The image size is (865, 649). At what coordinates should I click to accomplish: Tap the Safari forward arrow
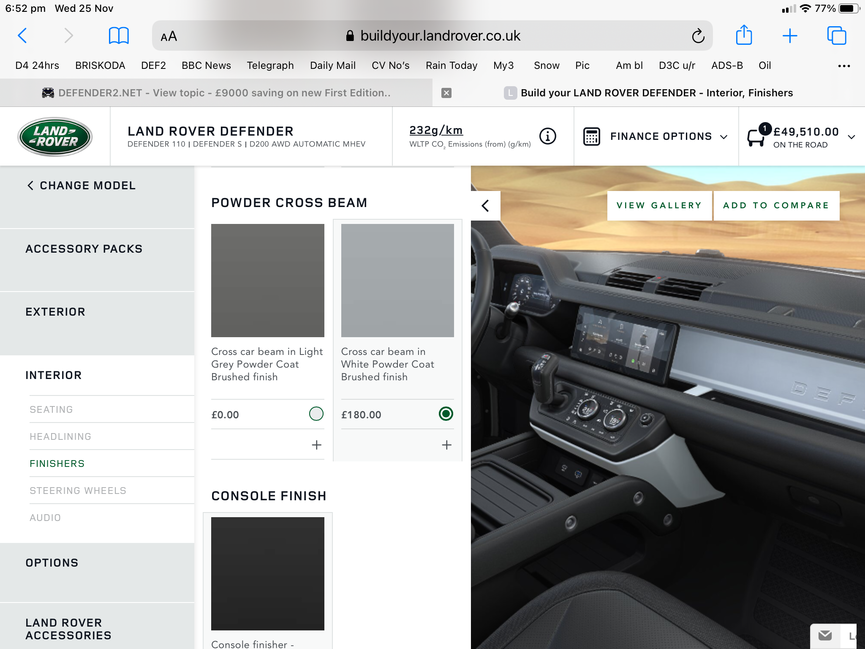click(68, 36)
